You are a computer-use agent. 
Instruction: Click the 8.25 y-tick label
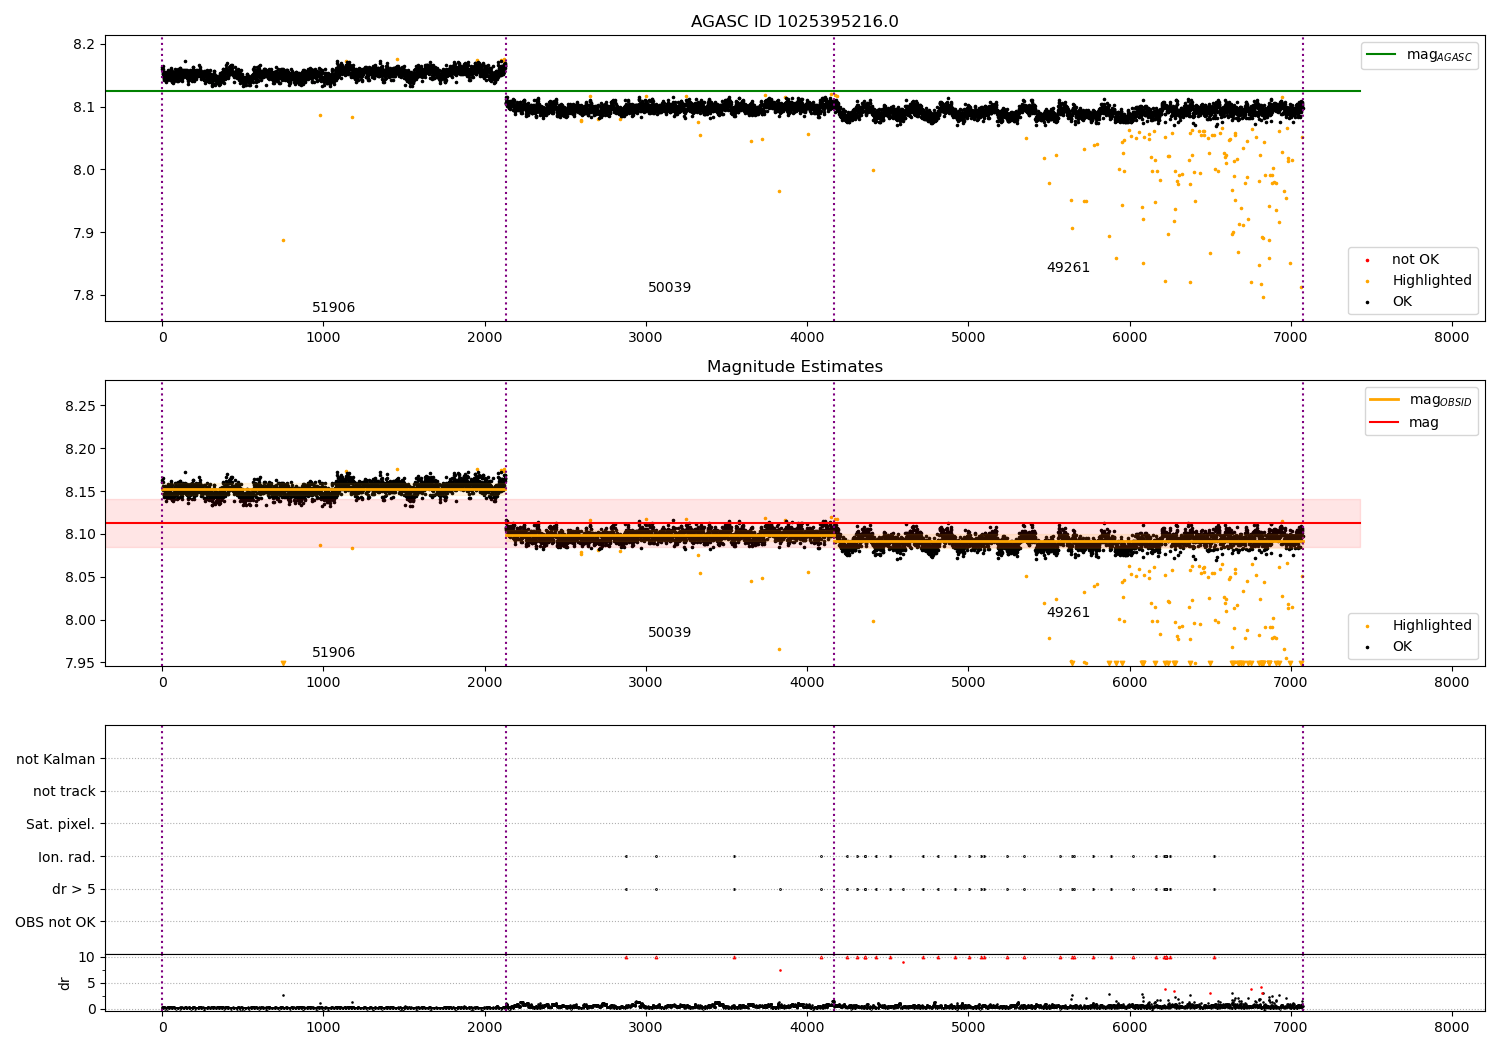pyautogui.click(x=80, y=406)
